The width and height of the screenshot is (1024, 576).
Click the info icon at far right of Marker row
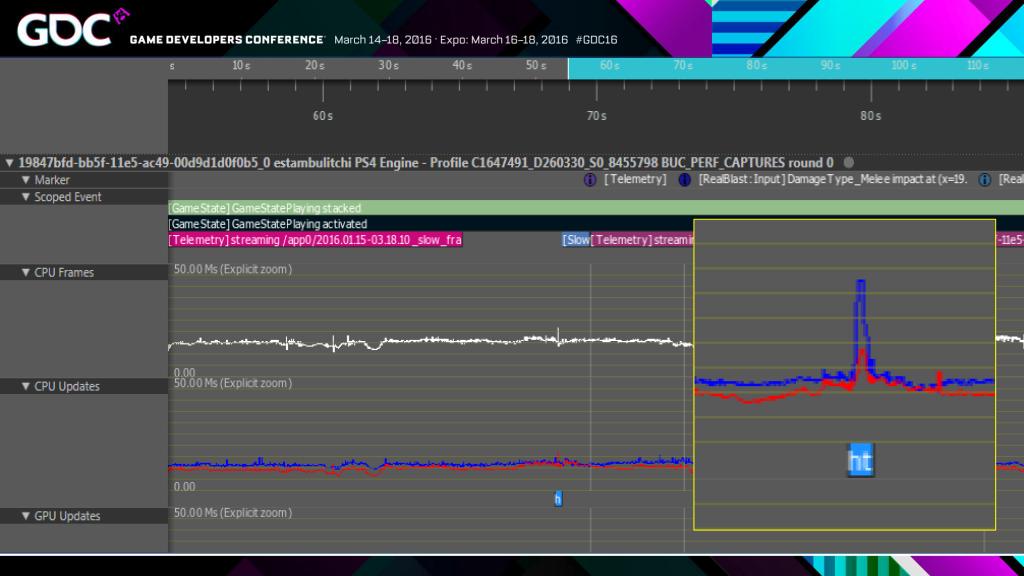pos(984,180)
